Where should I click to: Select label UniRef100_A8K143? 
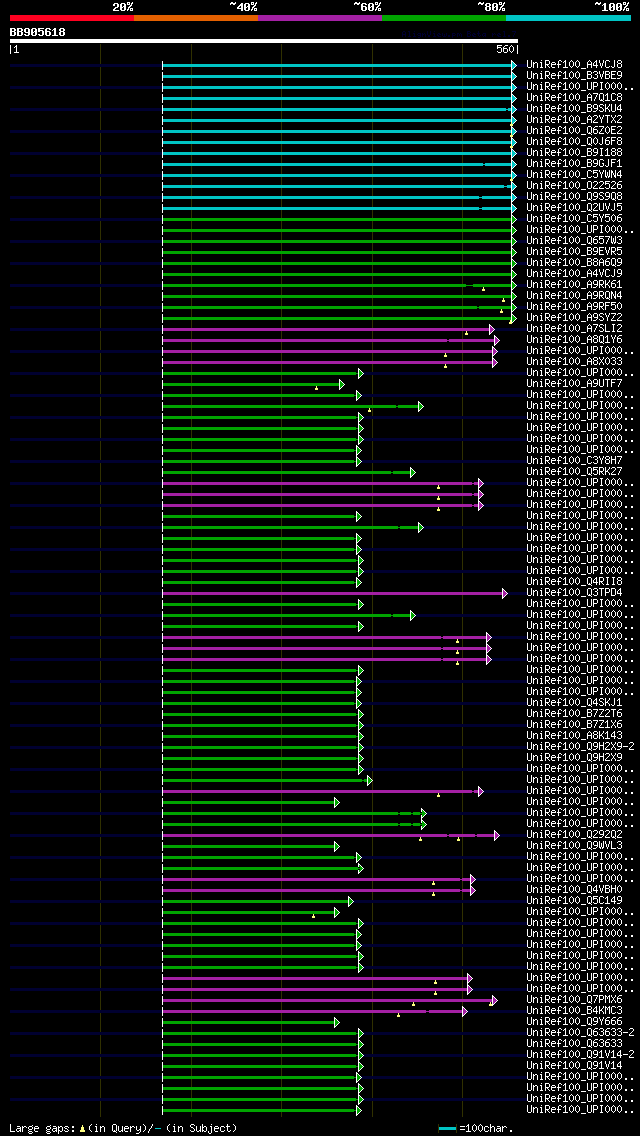tap(574, 736)
